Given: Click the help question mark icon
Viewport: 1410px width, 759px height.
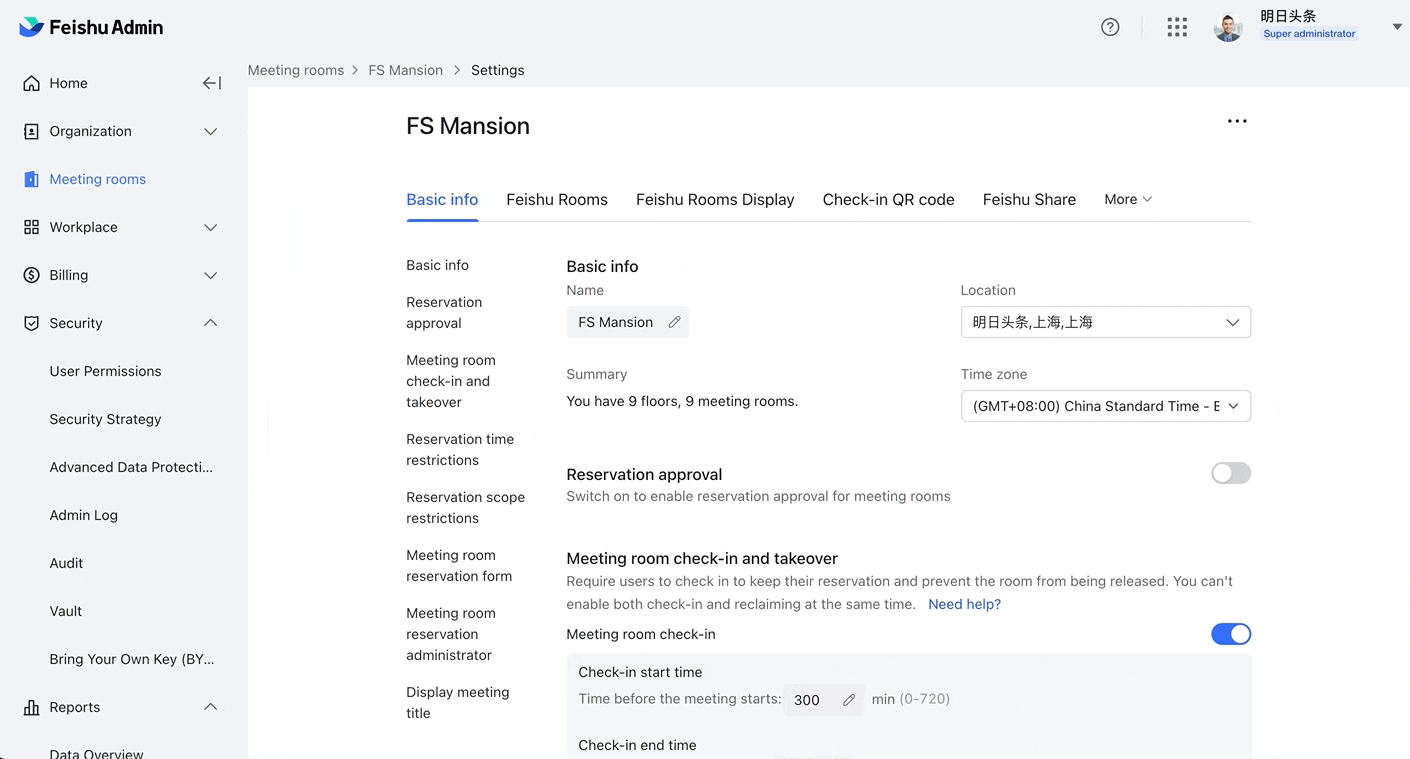Looking at the screenshot, I should [1110, 27].
